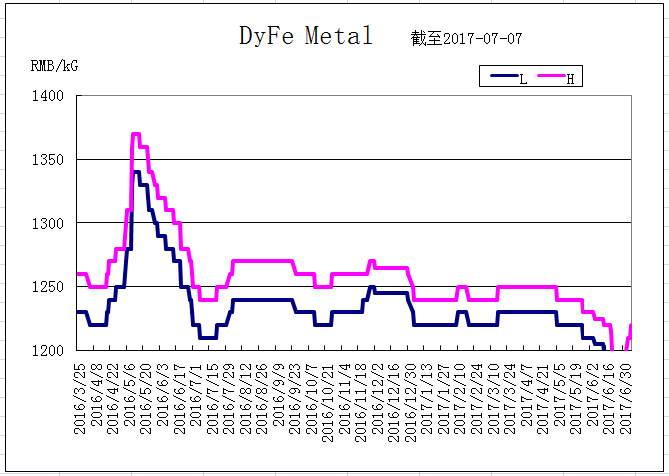669x476 pixels.
Task: Click the magenta H series peak near 1370
Action: 136,134
